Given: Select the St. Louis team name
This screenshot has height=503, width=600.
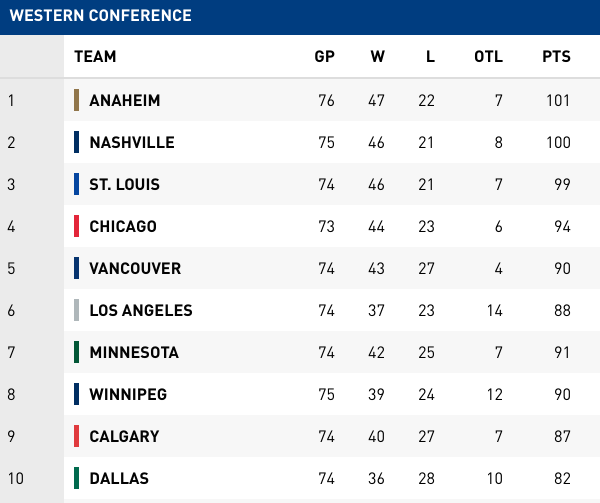Looking at the screenshot, I should [x=124, y=184].
